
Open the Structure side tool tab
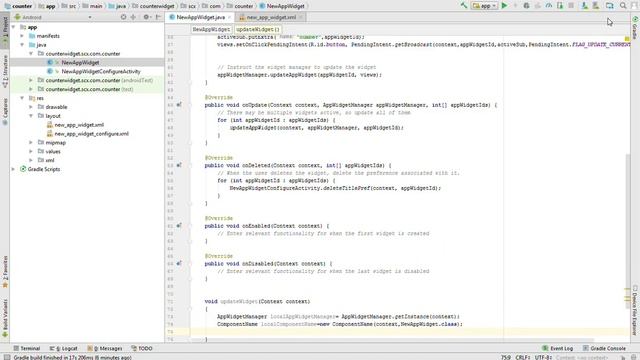(x=5, y=71)
